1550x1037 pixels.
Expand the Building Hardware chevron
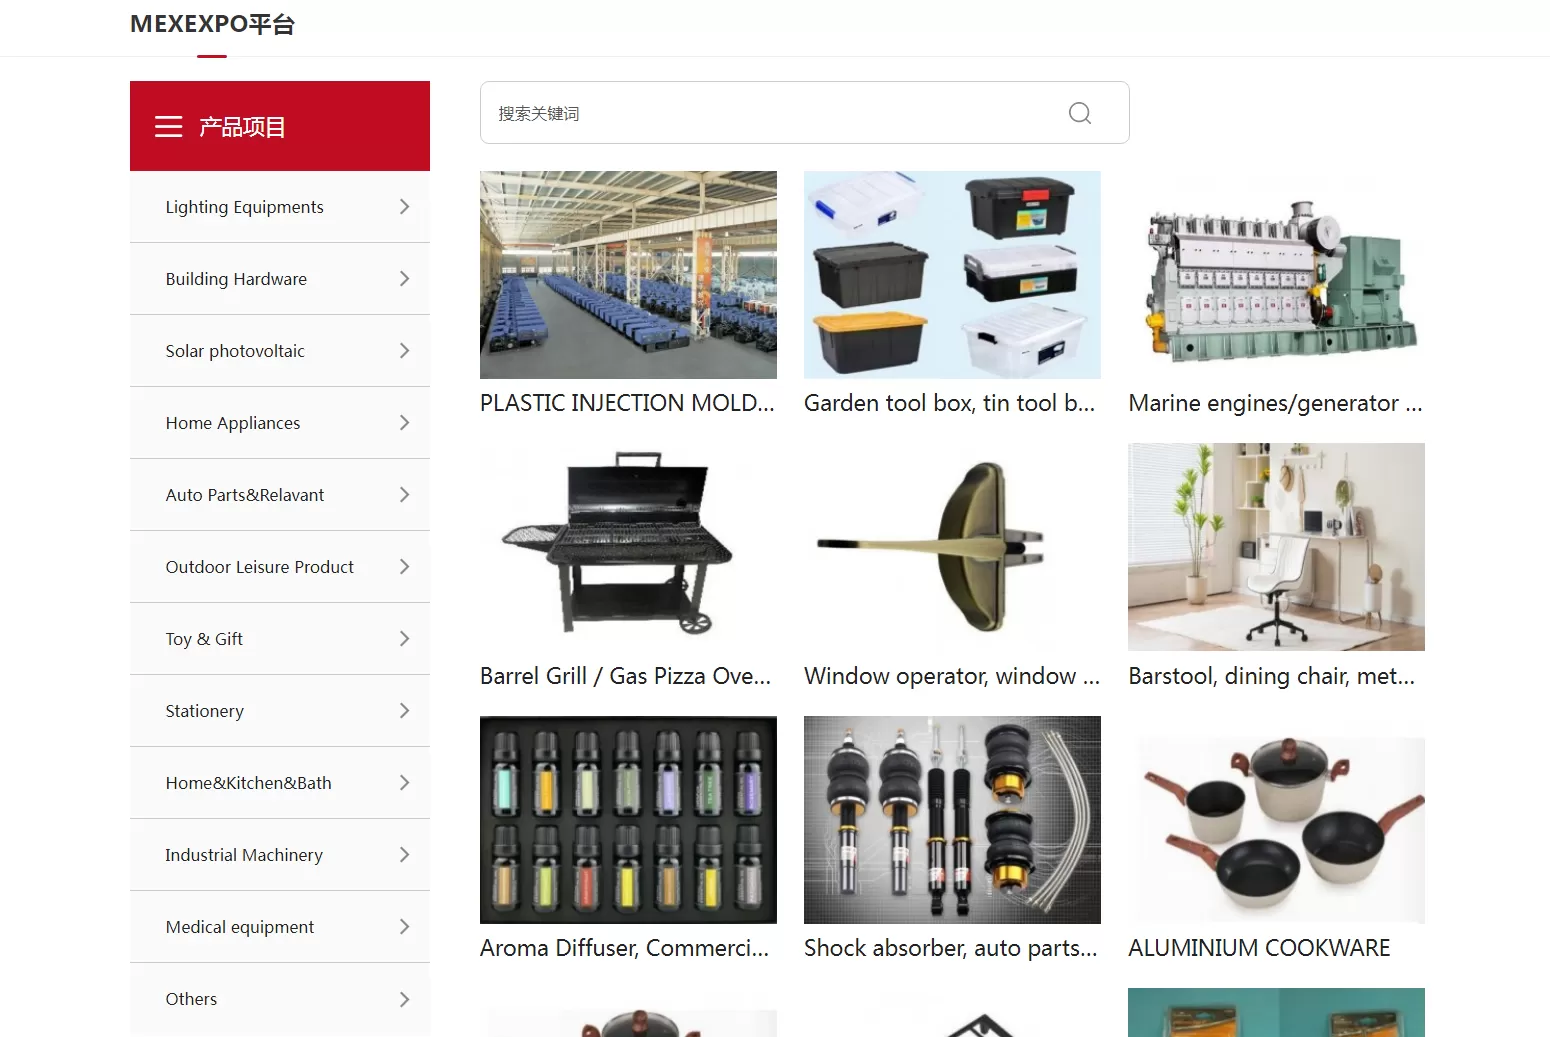click(404, 279)
